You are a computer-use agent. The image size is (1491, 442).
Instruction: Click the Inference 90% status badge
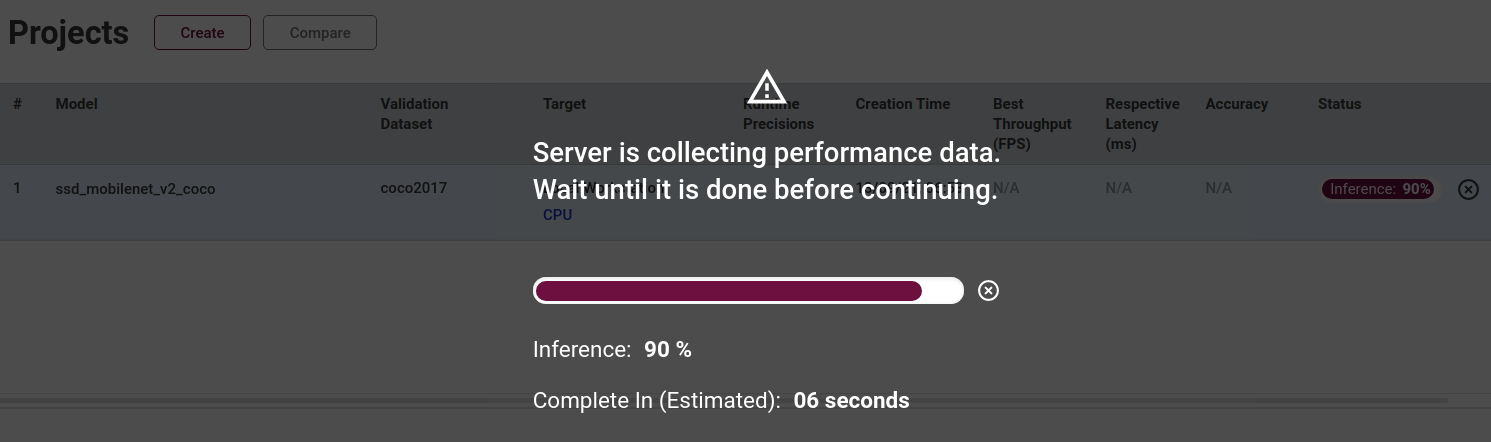coord(1379,189)
